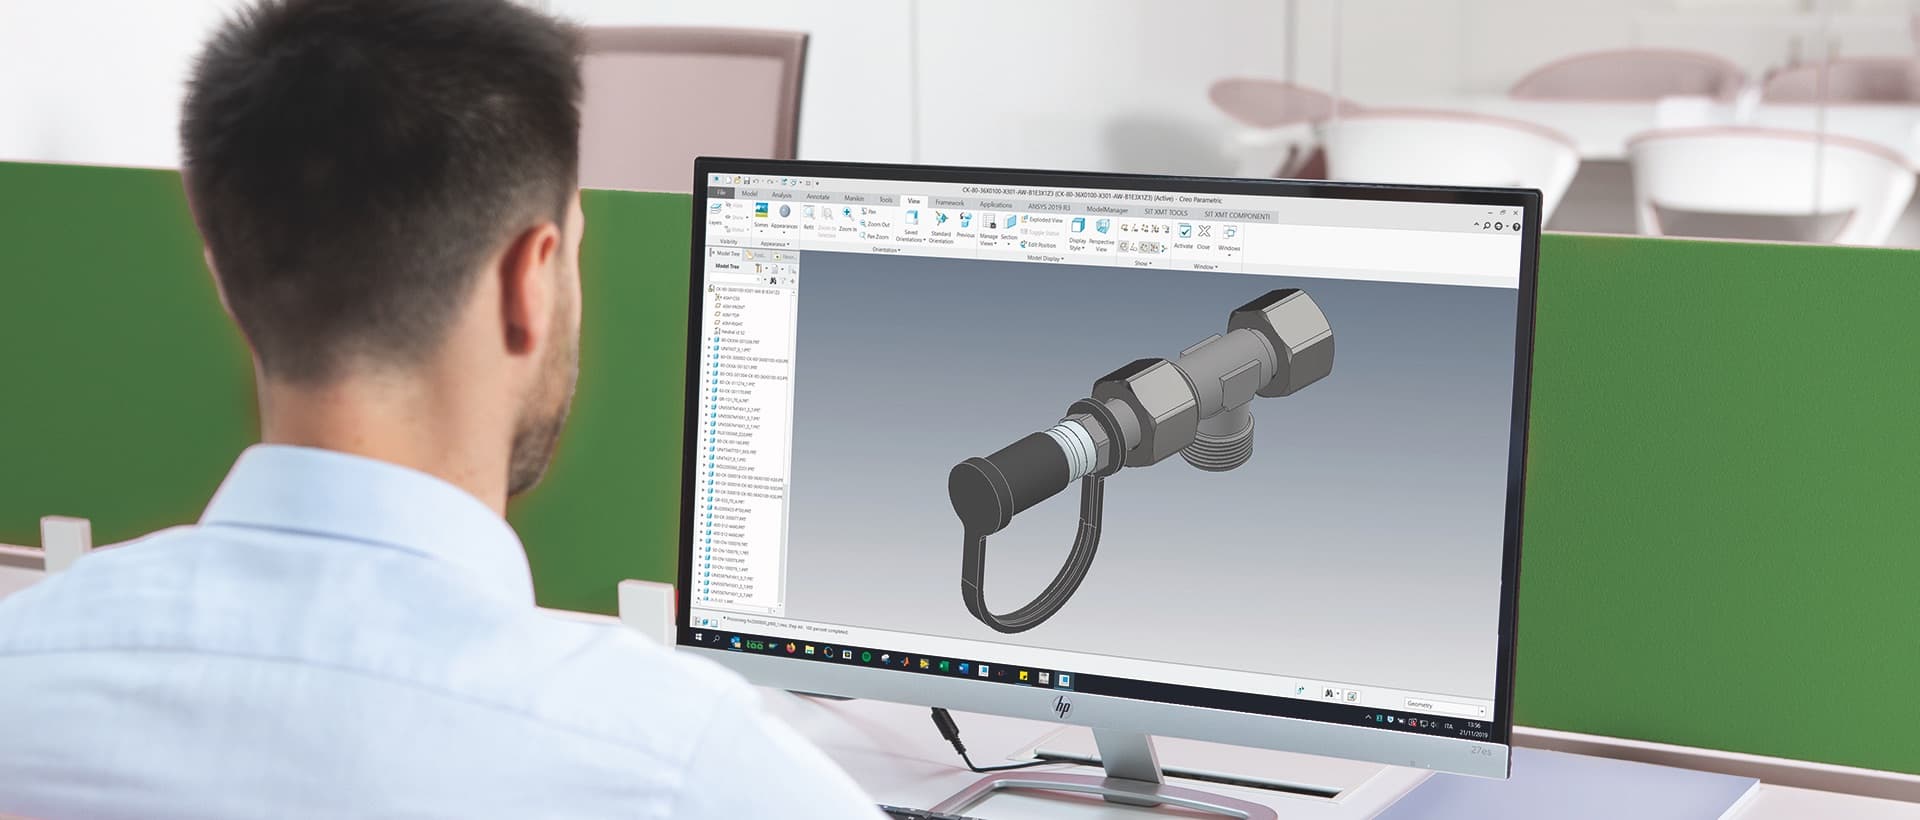
Task: Click the Windows Start button
Action: click(698, 637)
